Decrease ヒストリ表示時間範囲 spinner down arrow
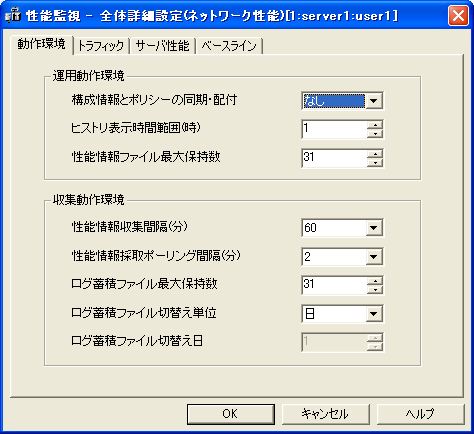Screen dimensions: 474x434 tap(375, 134)
